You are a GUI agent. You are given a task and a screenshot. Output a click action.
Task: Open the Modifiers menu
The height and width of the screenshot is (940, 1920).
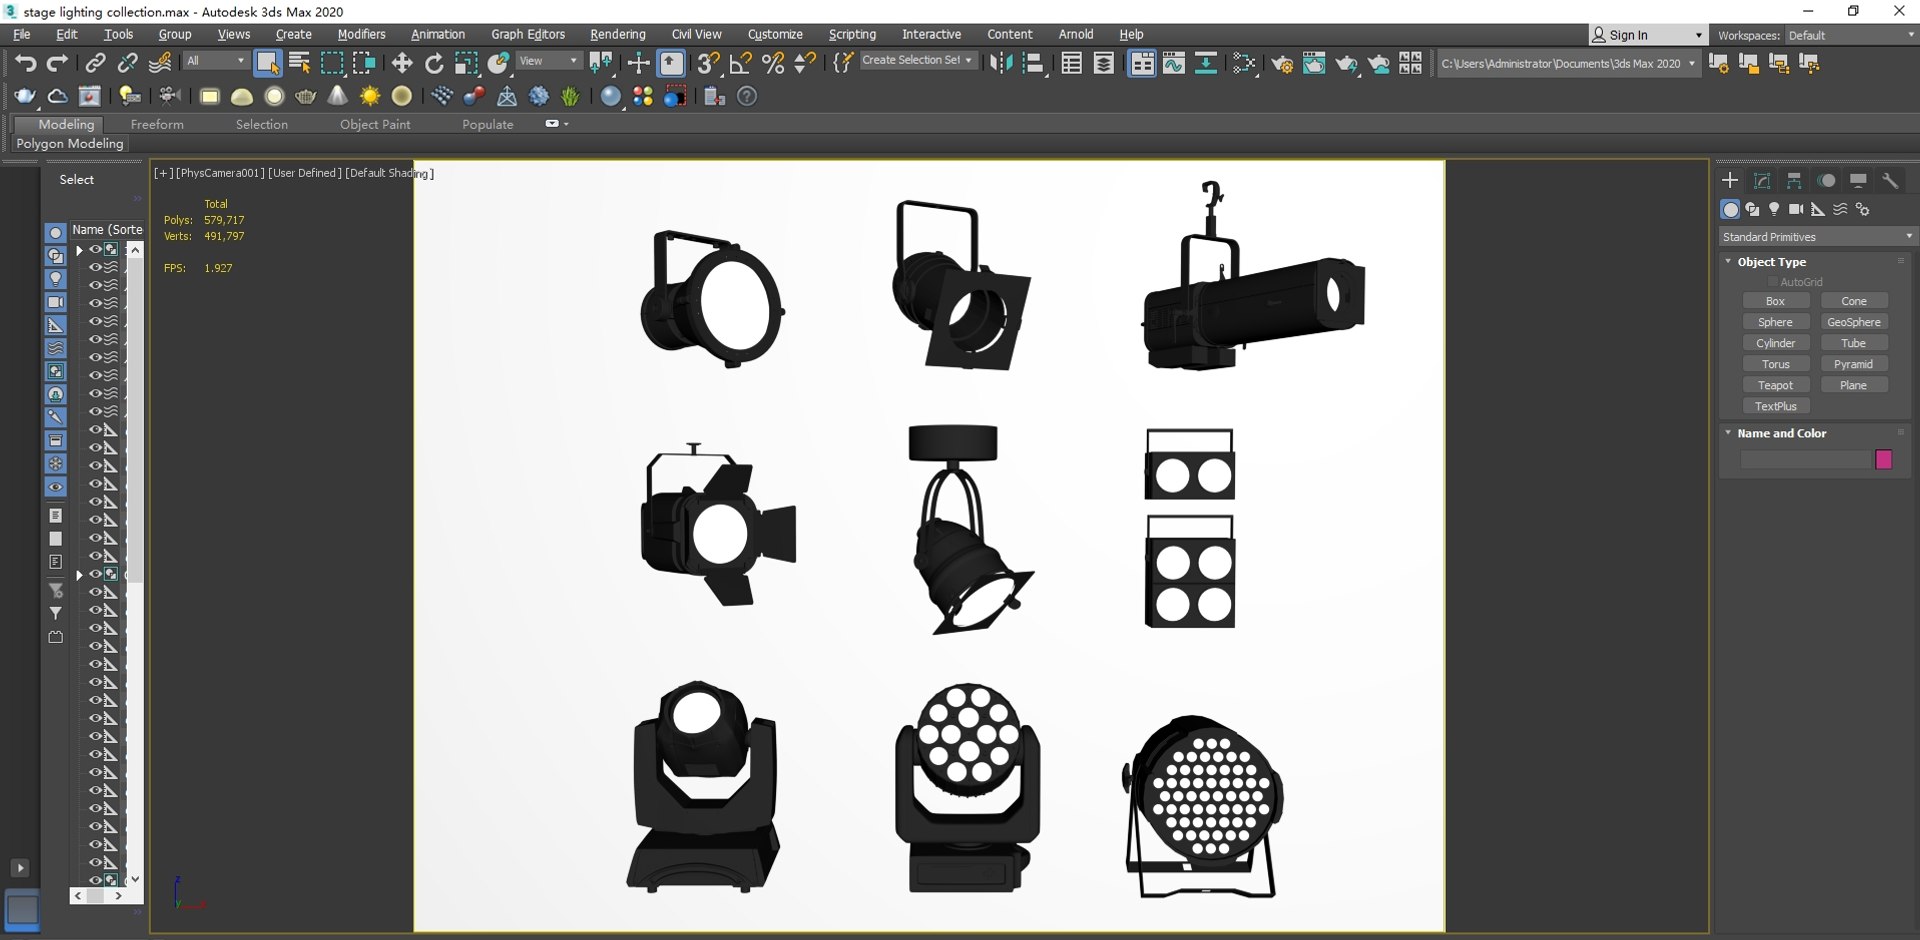coord(361,34)
